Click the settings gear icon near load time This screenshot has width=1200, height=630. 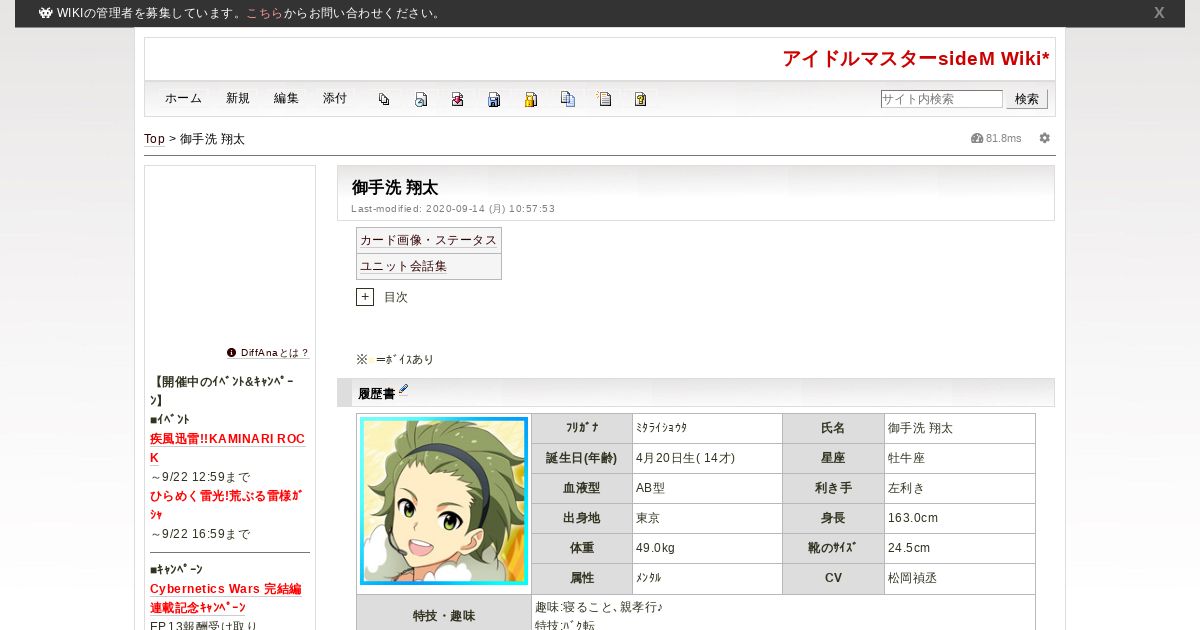[x=1045, y=138]
